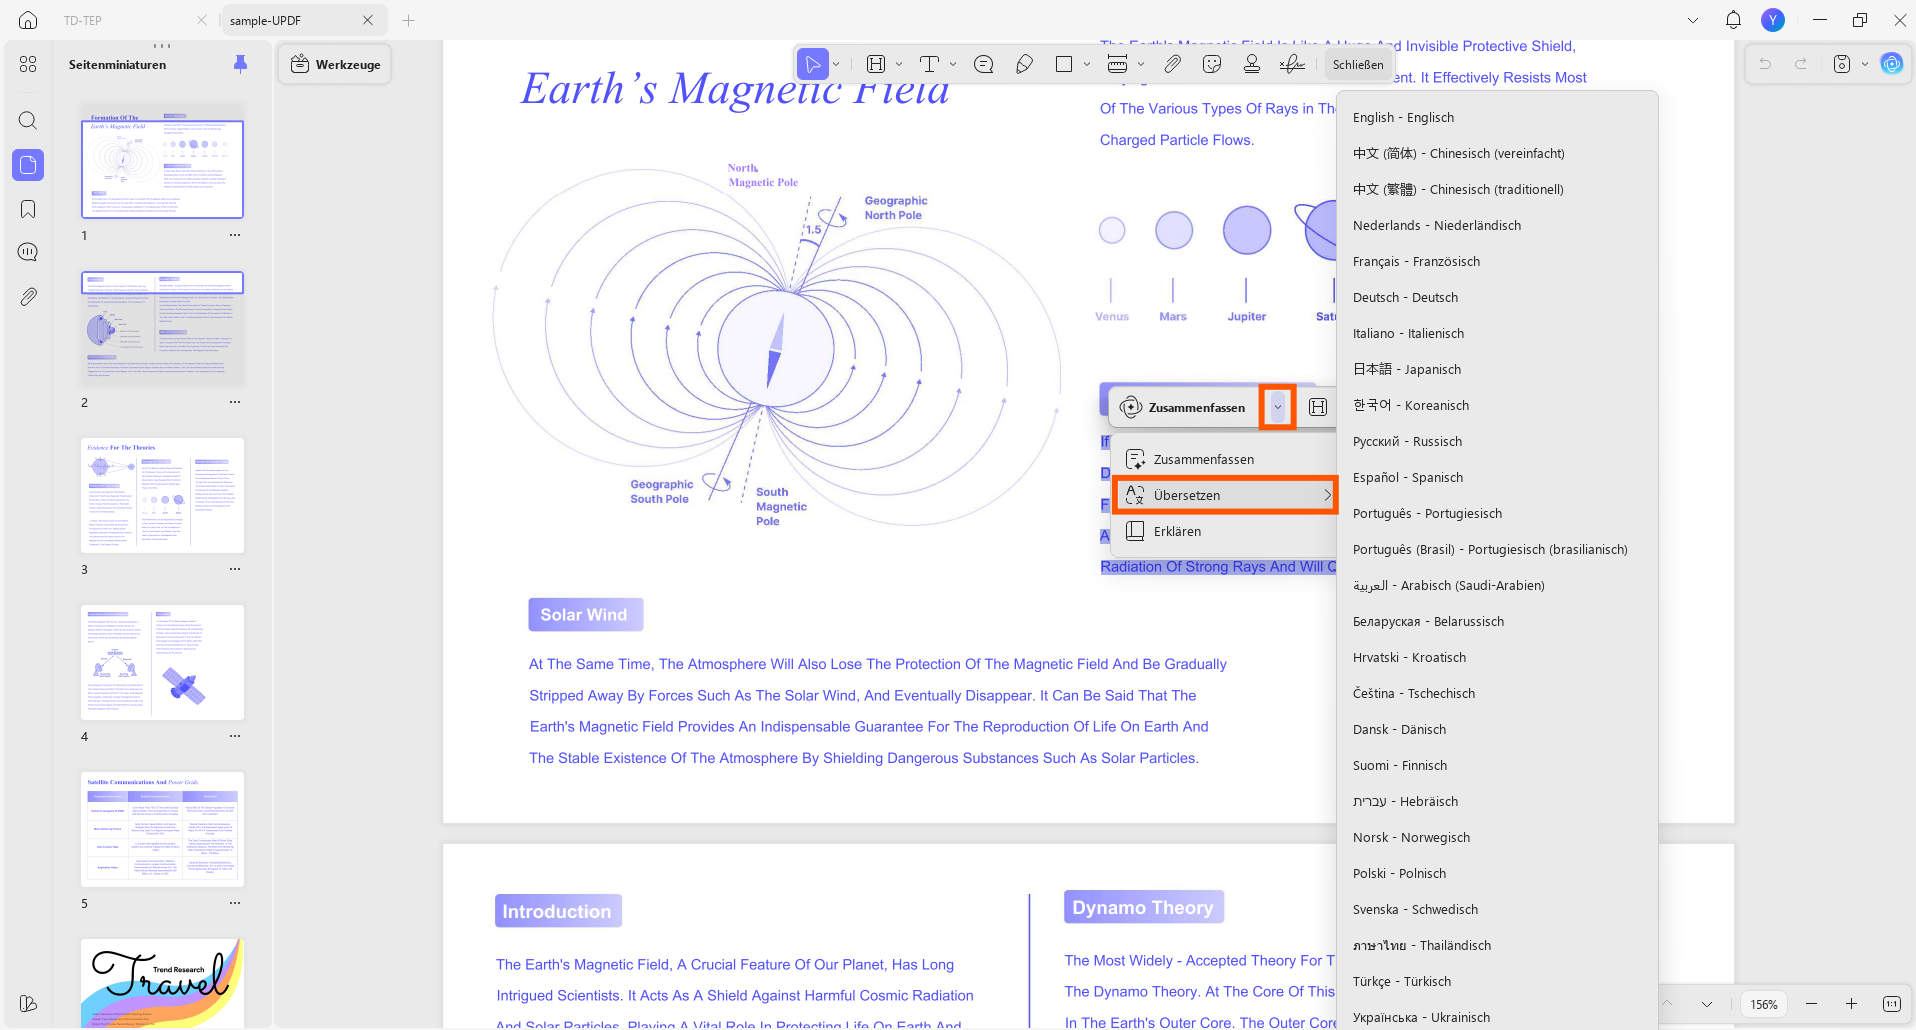Undo the last action
The width and height of the screenshot is (1916, 1030).
(x=1765, y=64)
